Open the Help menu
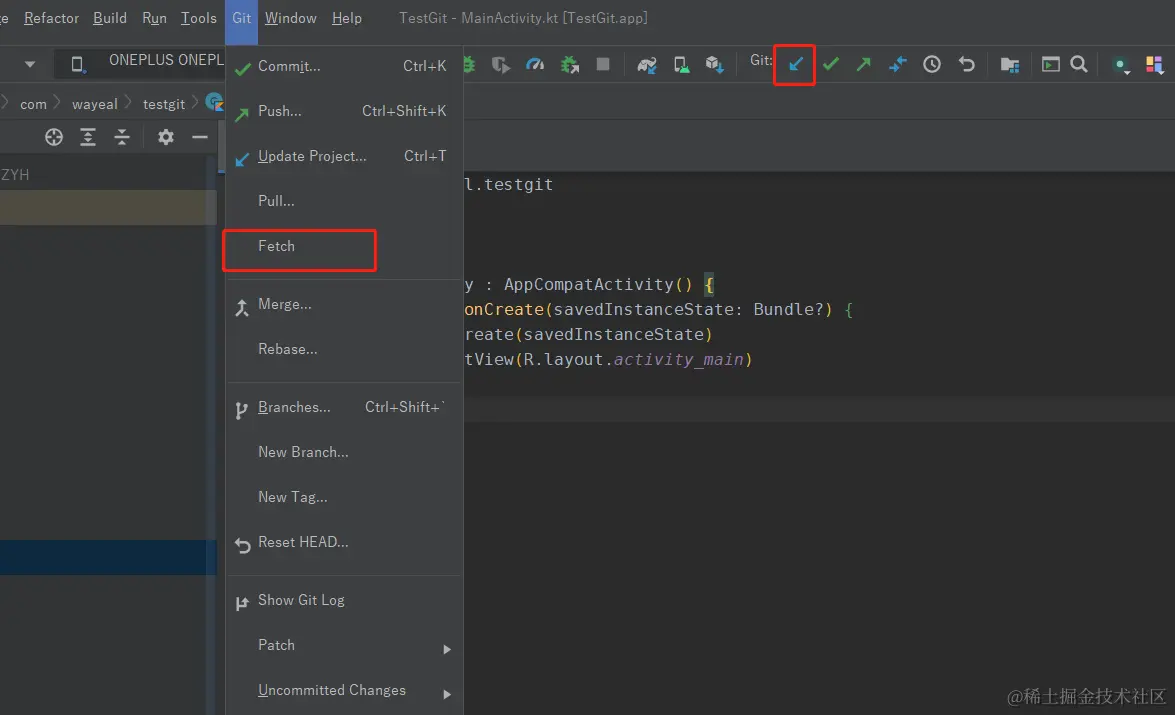This screenshot has height=715, width=1175. tap(347, 18)
